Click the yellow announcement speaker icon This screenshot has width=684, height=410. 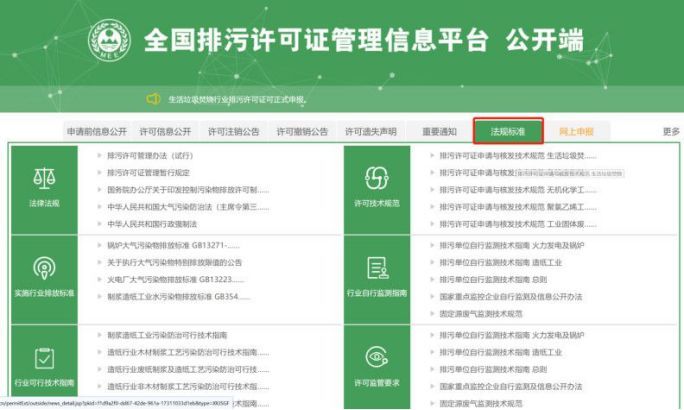coord(153,99)
